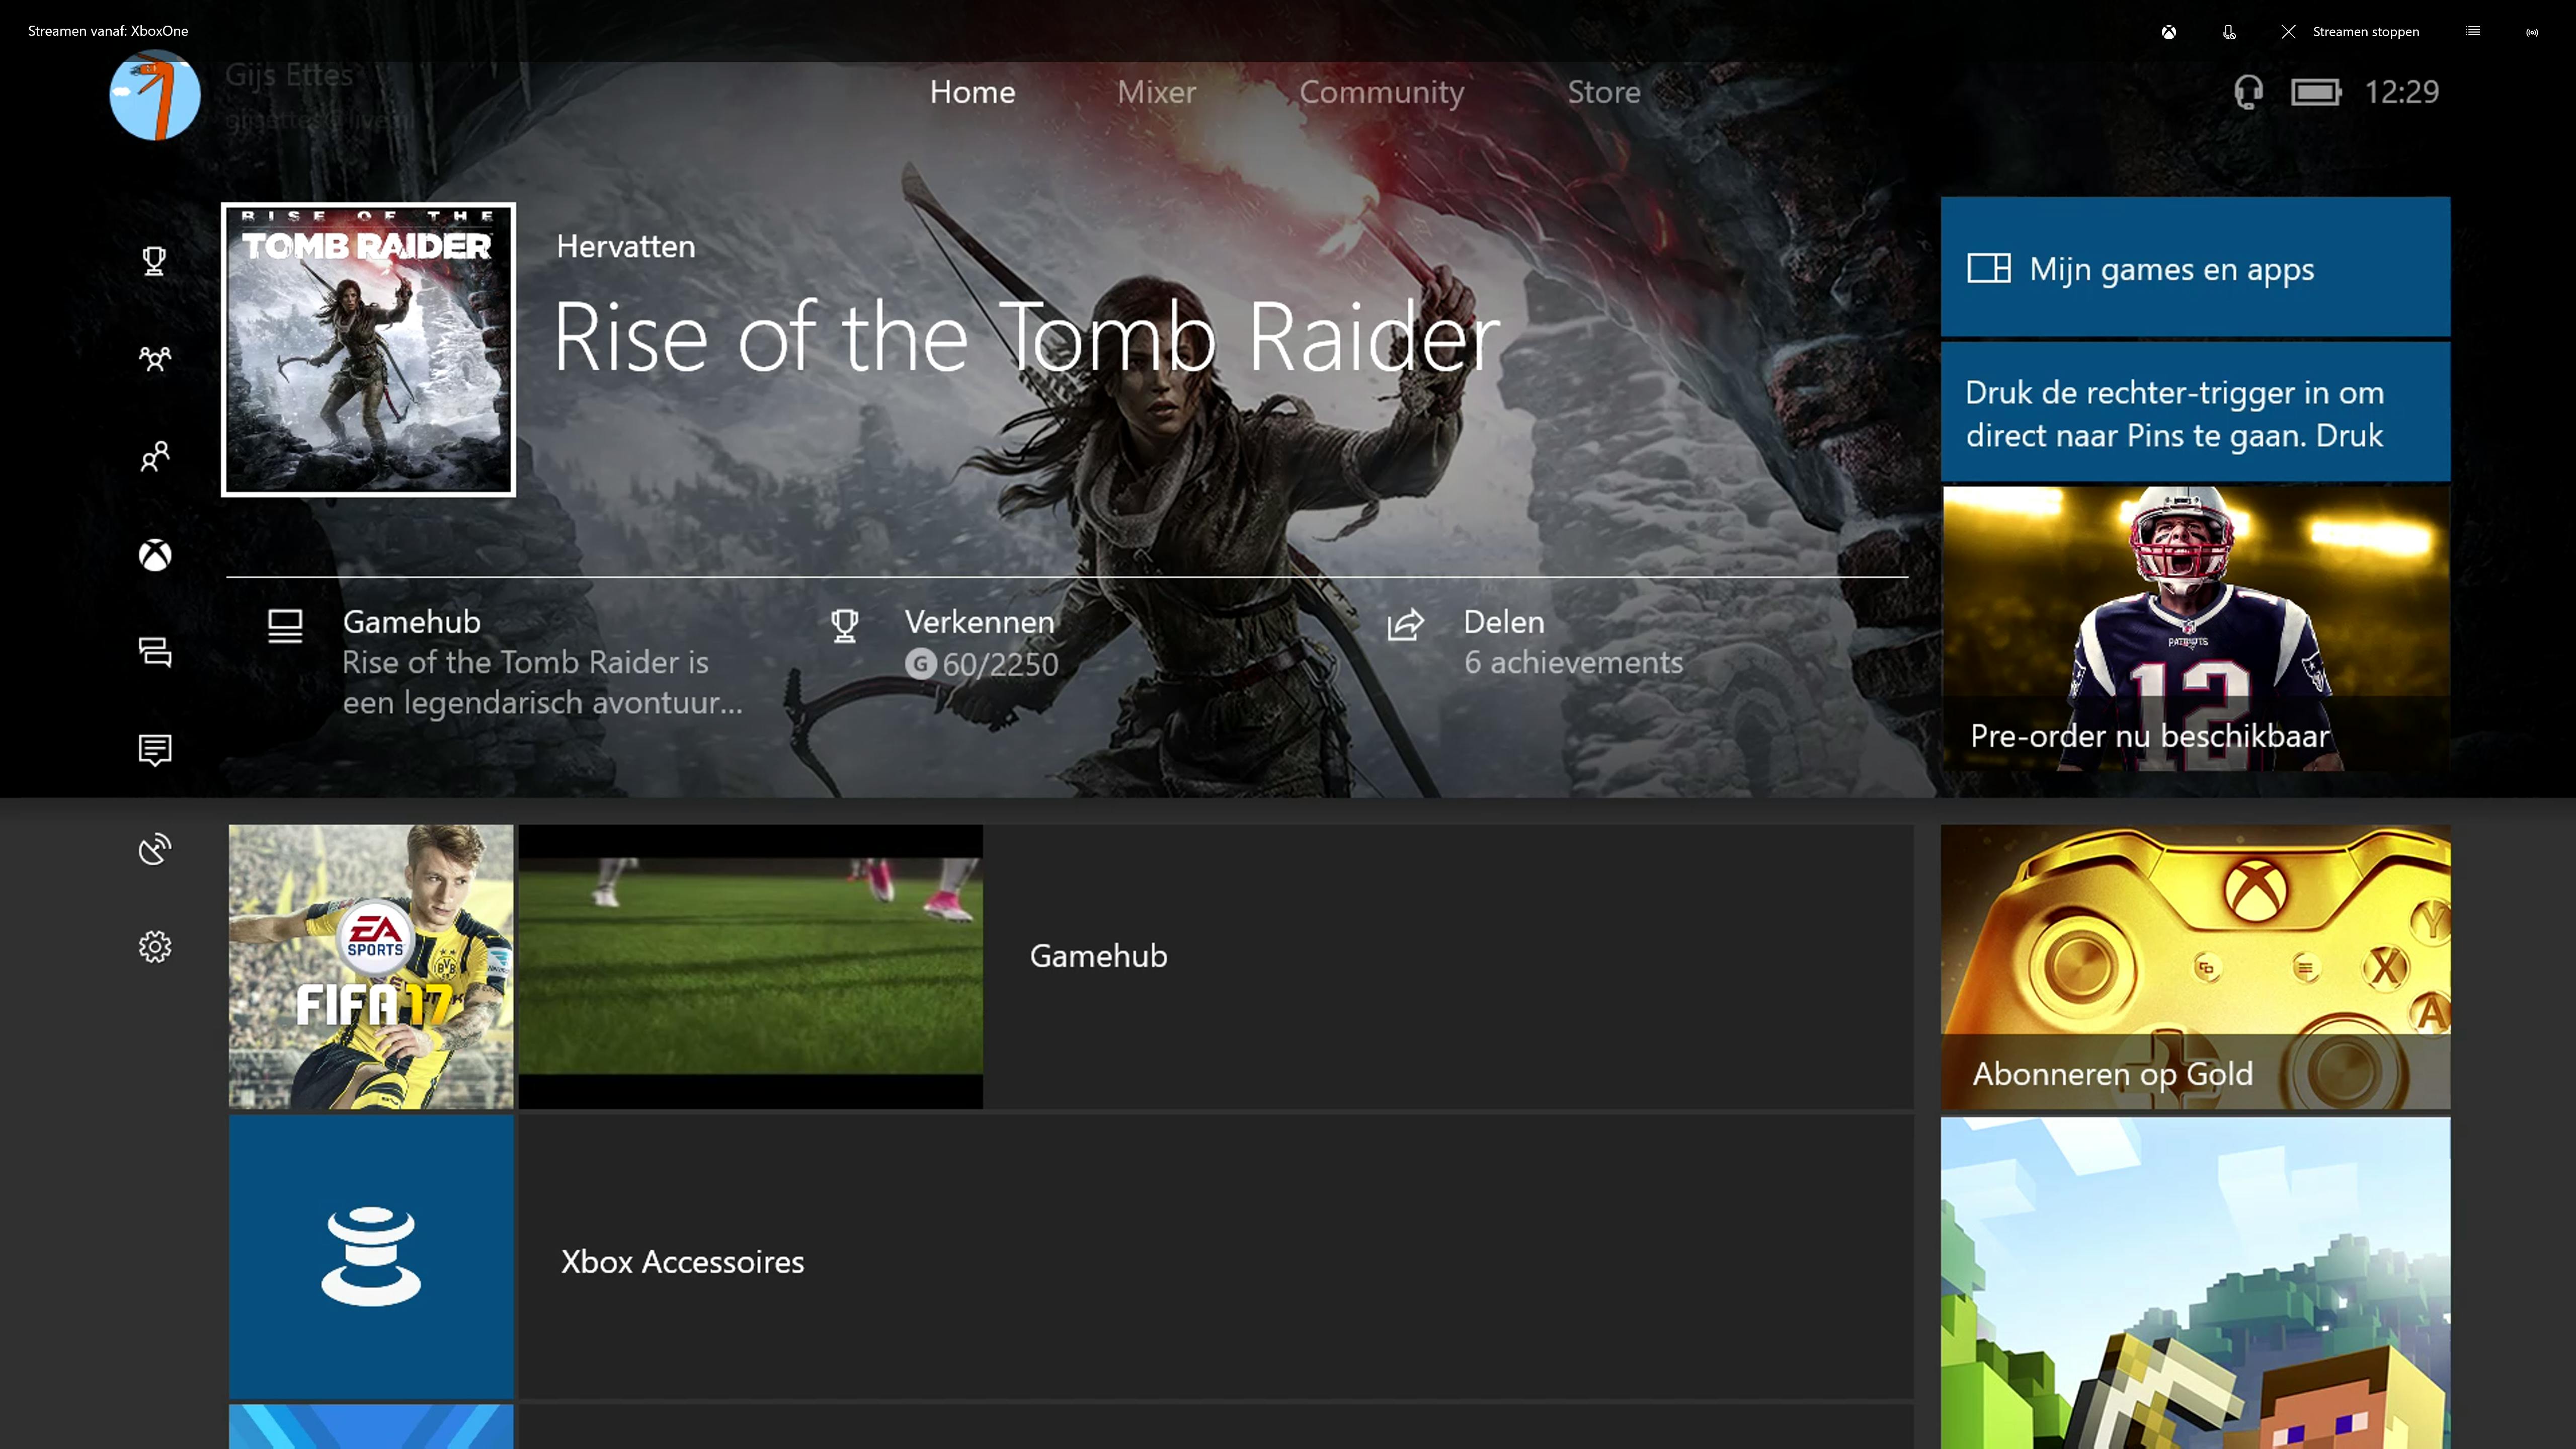Click the Hervatten label above game title
This screenshot has height=1449, width=2576.
point(625,246)
